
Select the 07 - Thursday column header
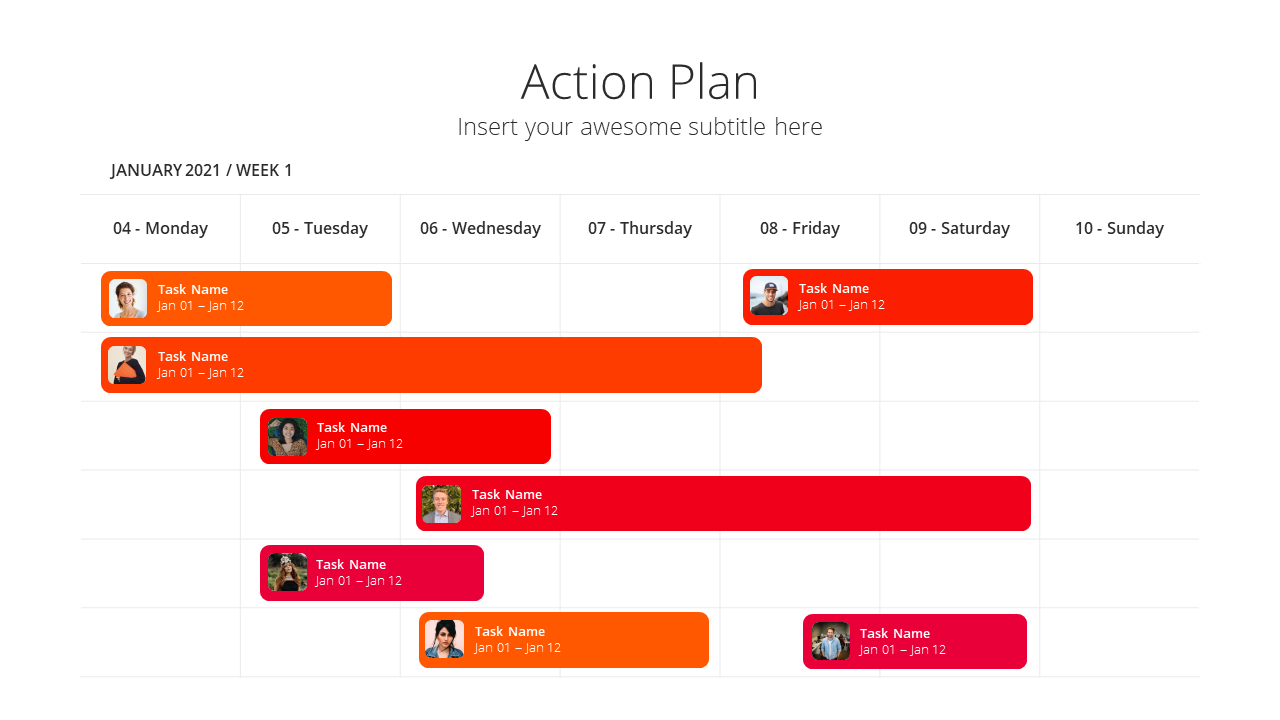(x=640, y=228)
